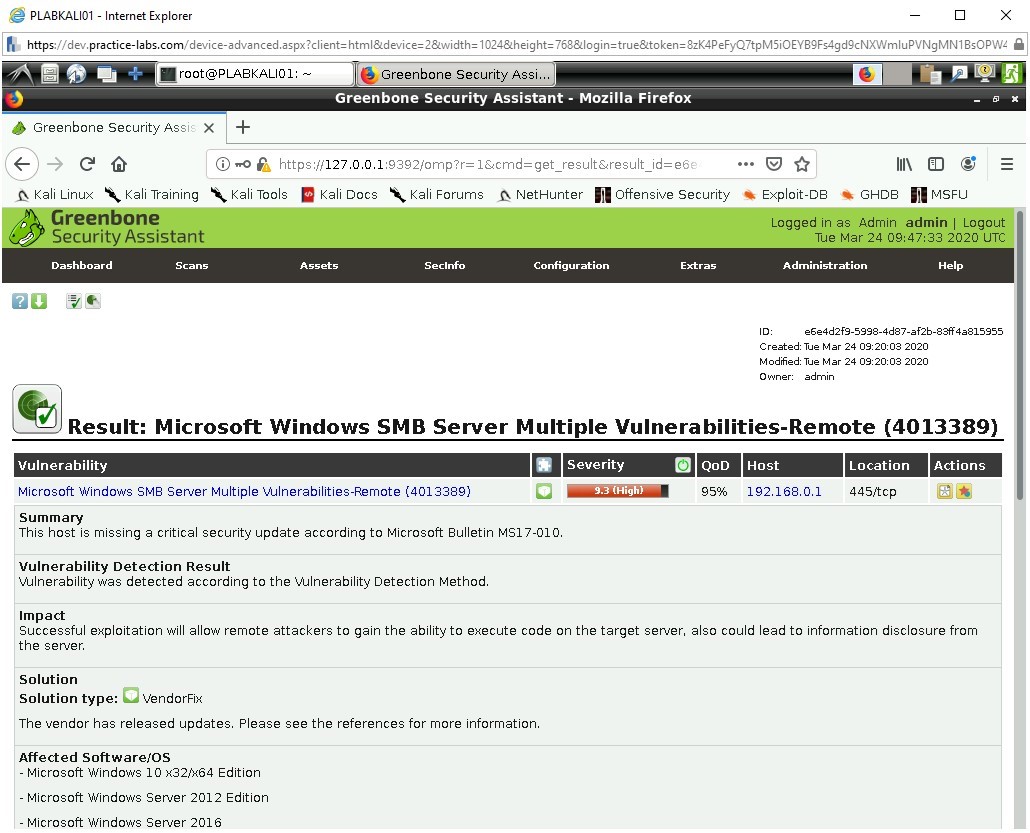Open the Firefox menu via hamburger icon
1030x833 pixels.
point(1007,164)
